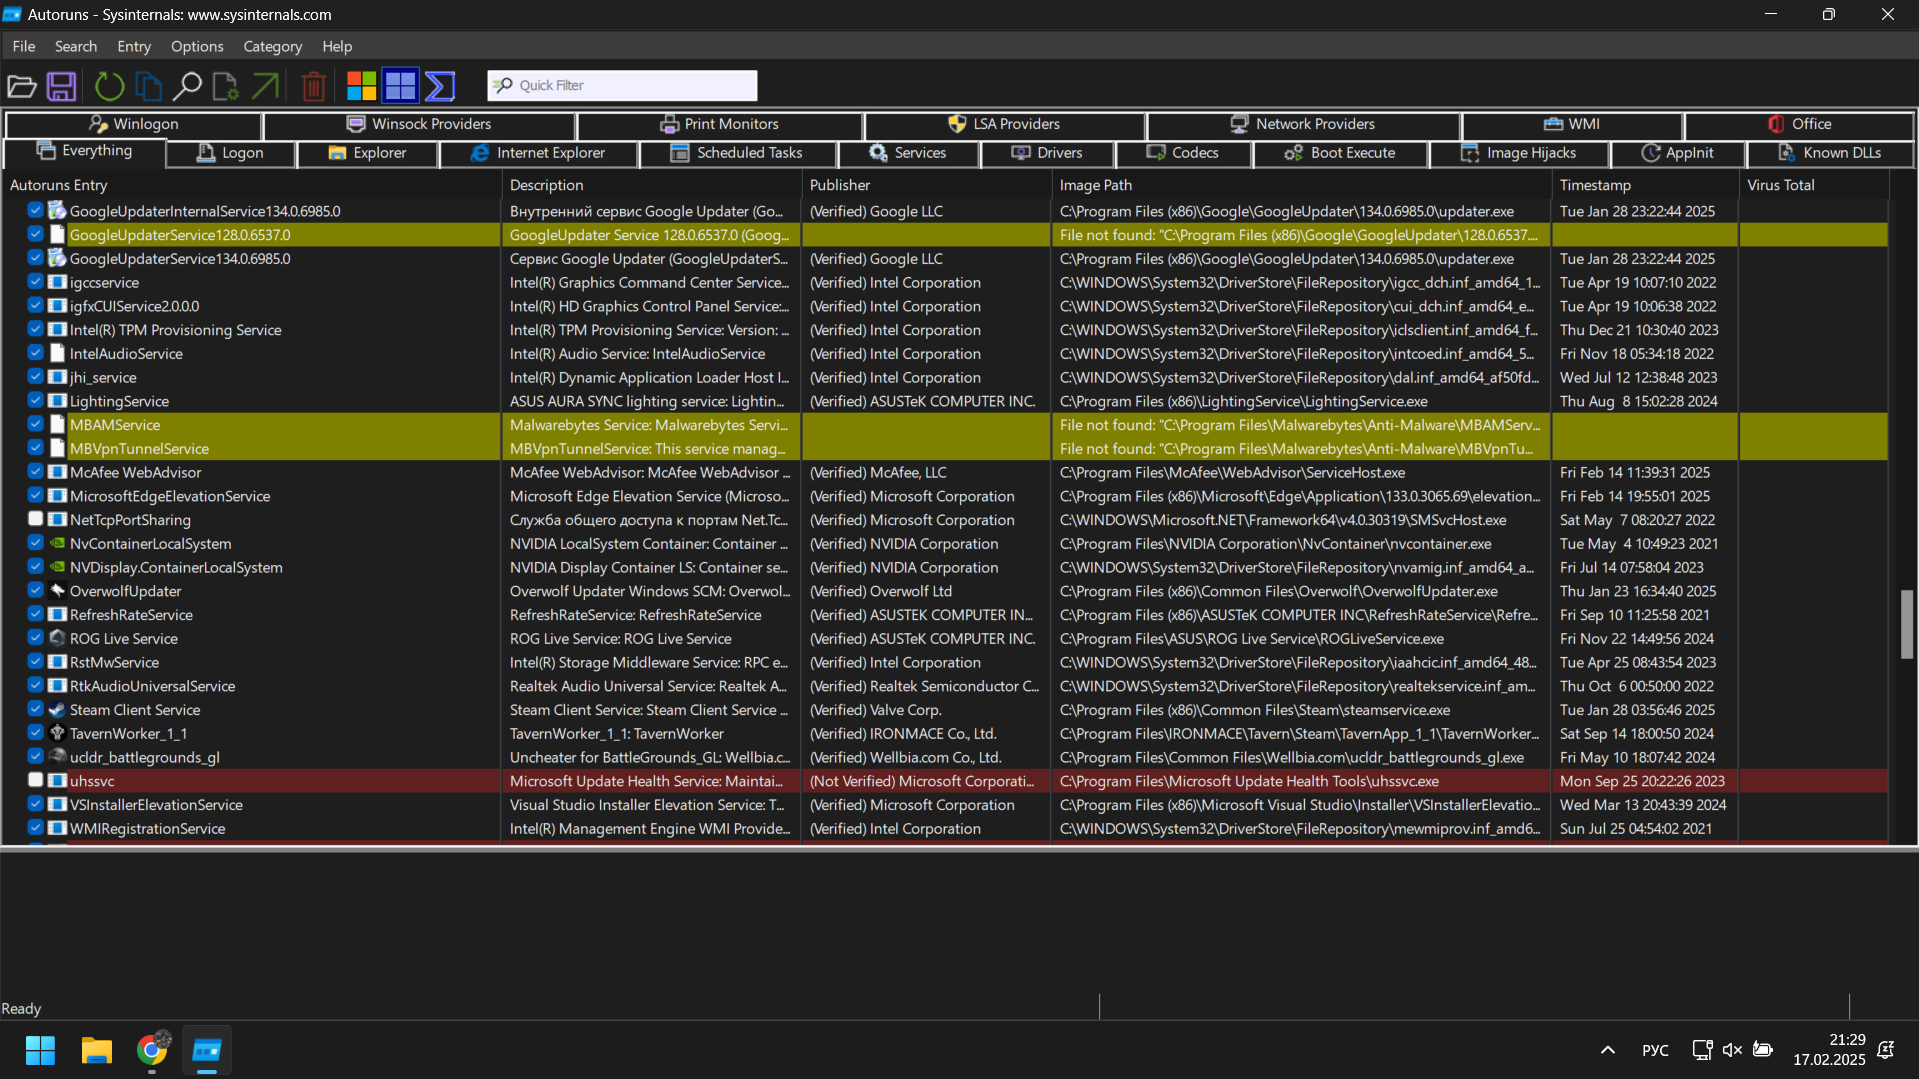Uncheck WMIRegistrationService checkbox
This screenshot has height=1079, width=1919.
[x=35, y=828]
